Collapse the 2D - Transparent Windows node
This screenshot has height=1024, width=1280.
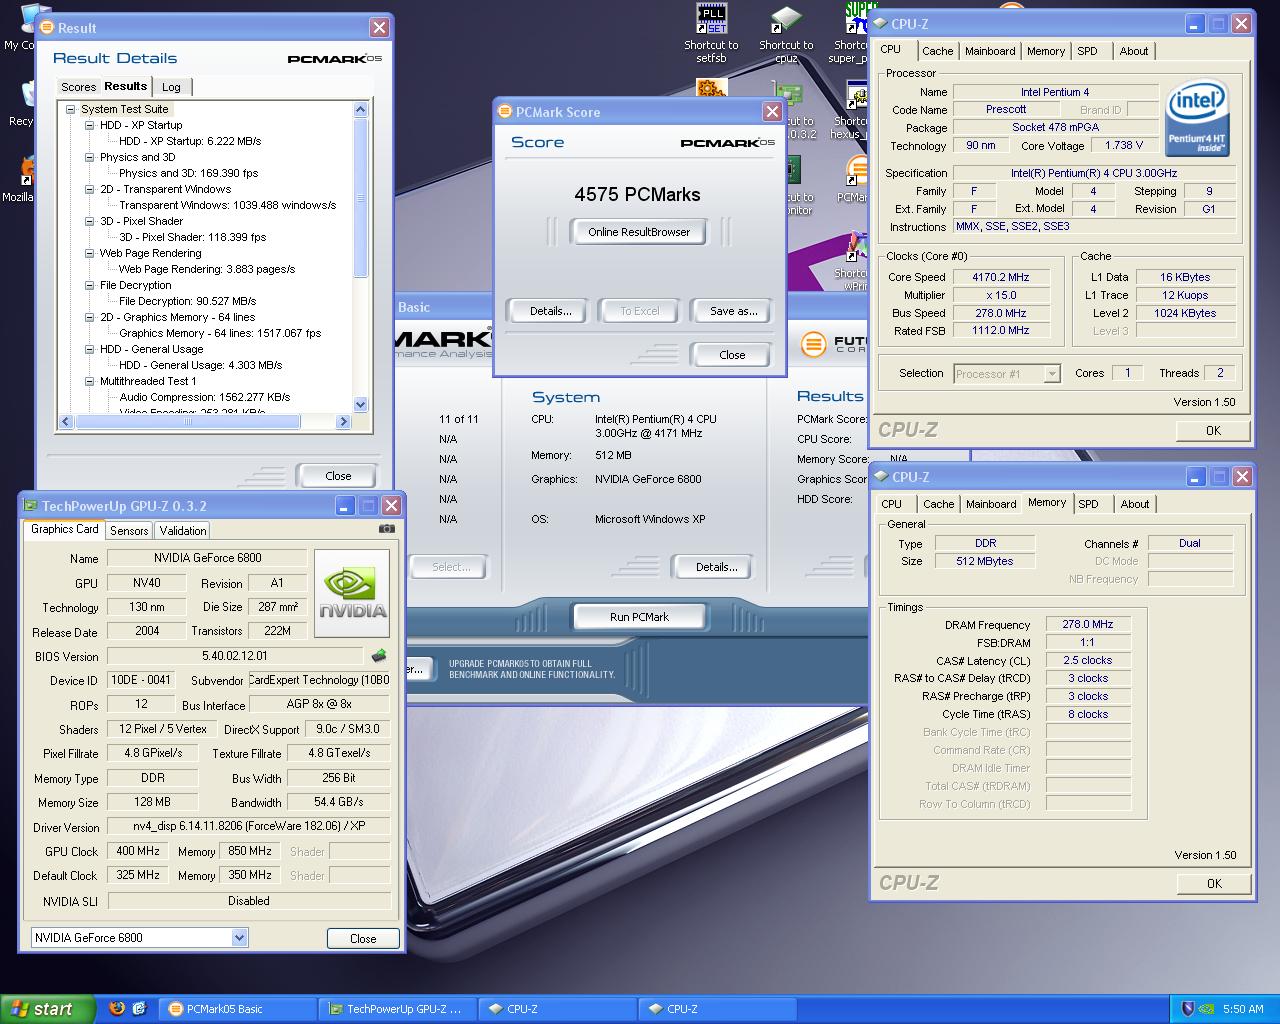[90, 189]
